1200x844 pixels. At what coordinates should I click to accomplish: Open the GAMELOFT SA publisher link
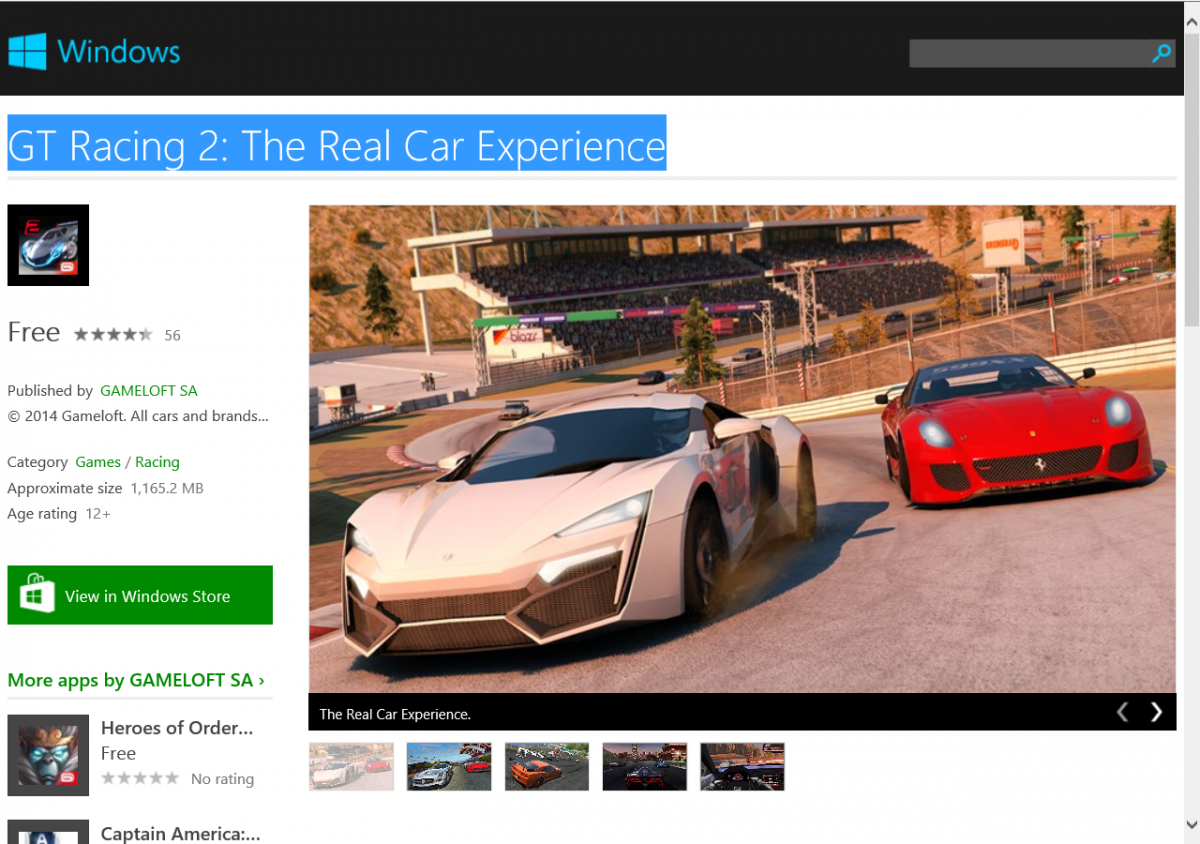tap(149, 390)
